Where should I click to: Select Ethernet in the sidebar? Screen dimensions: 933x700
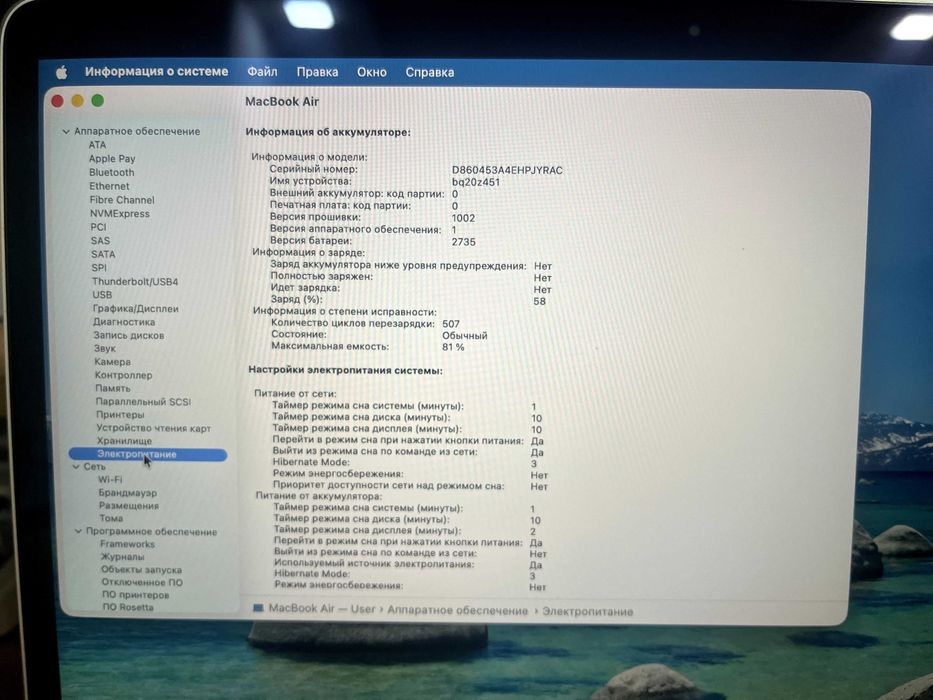tap(109, 186)
